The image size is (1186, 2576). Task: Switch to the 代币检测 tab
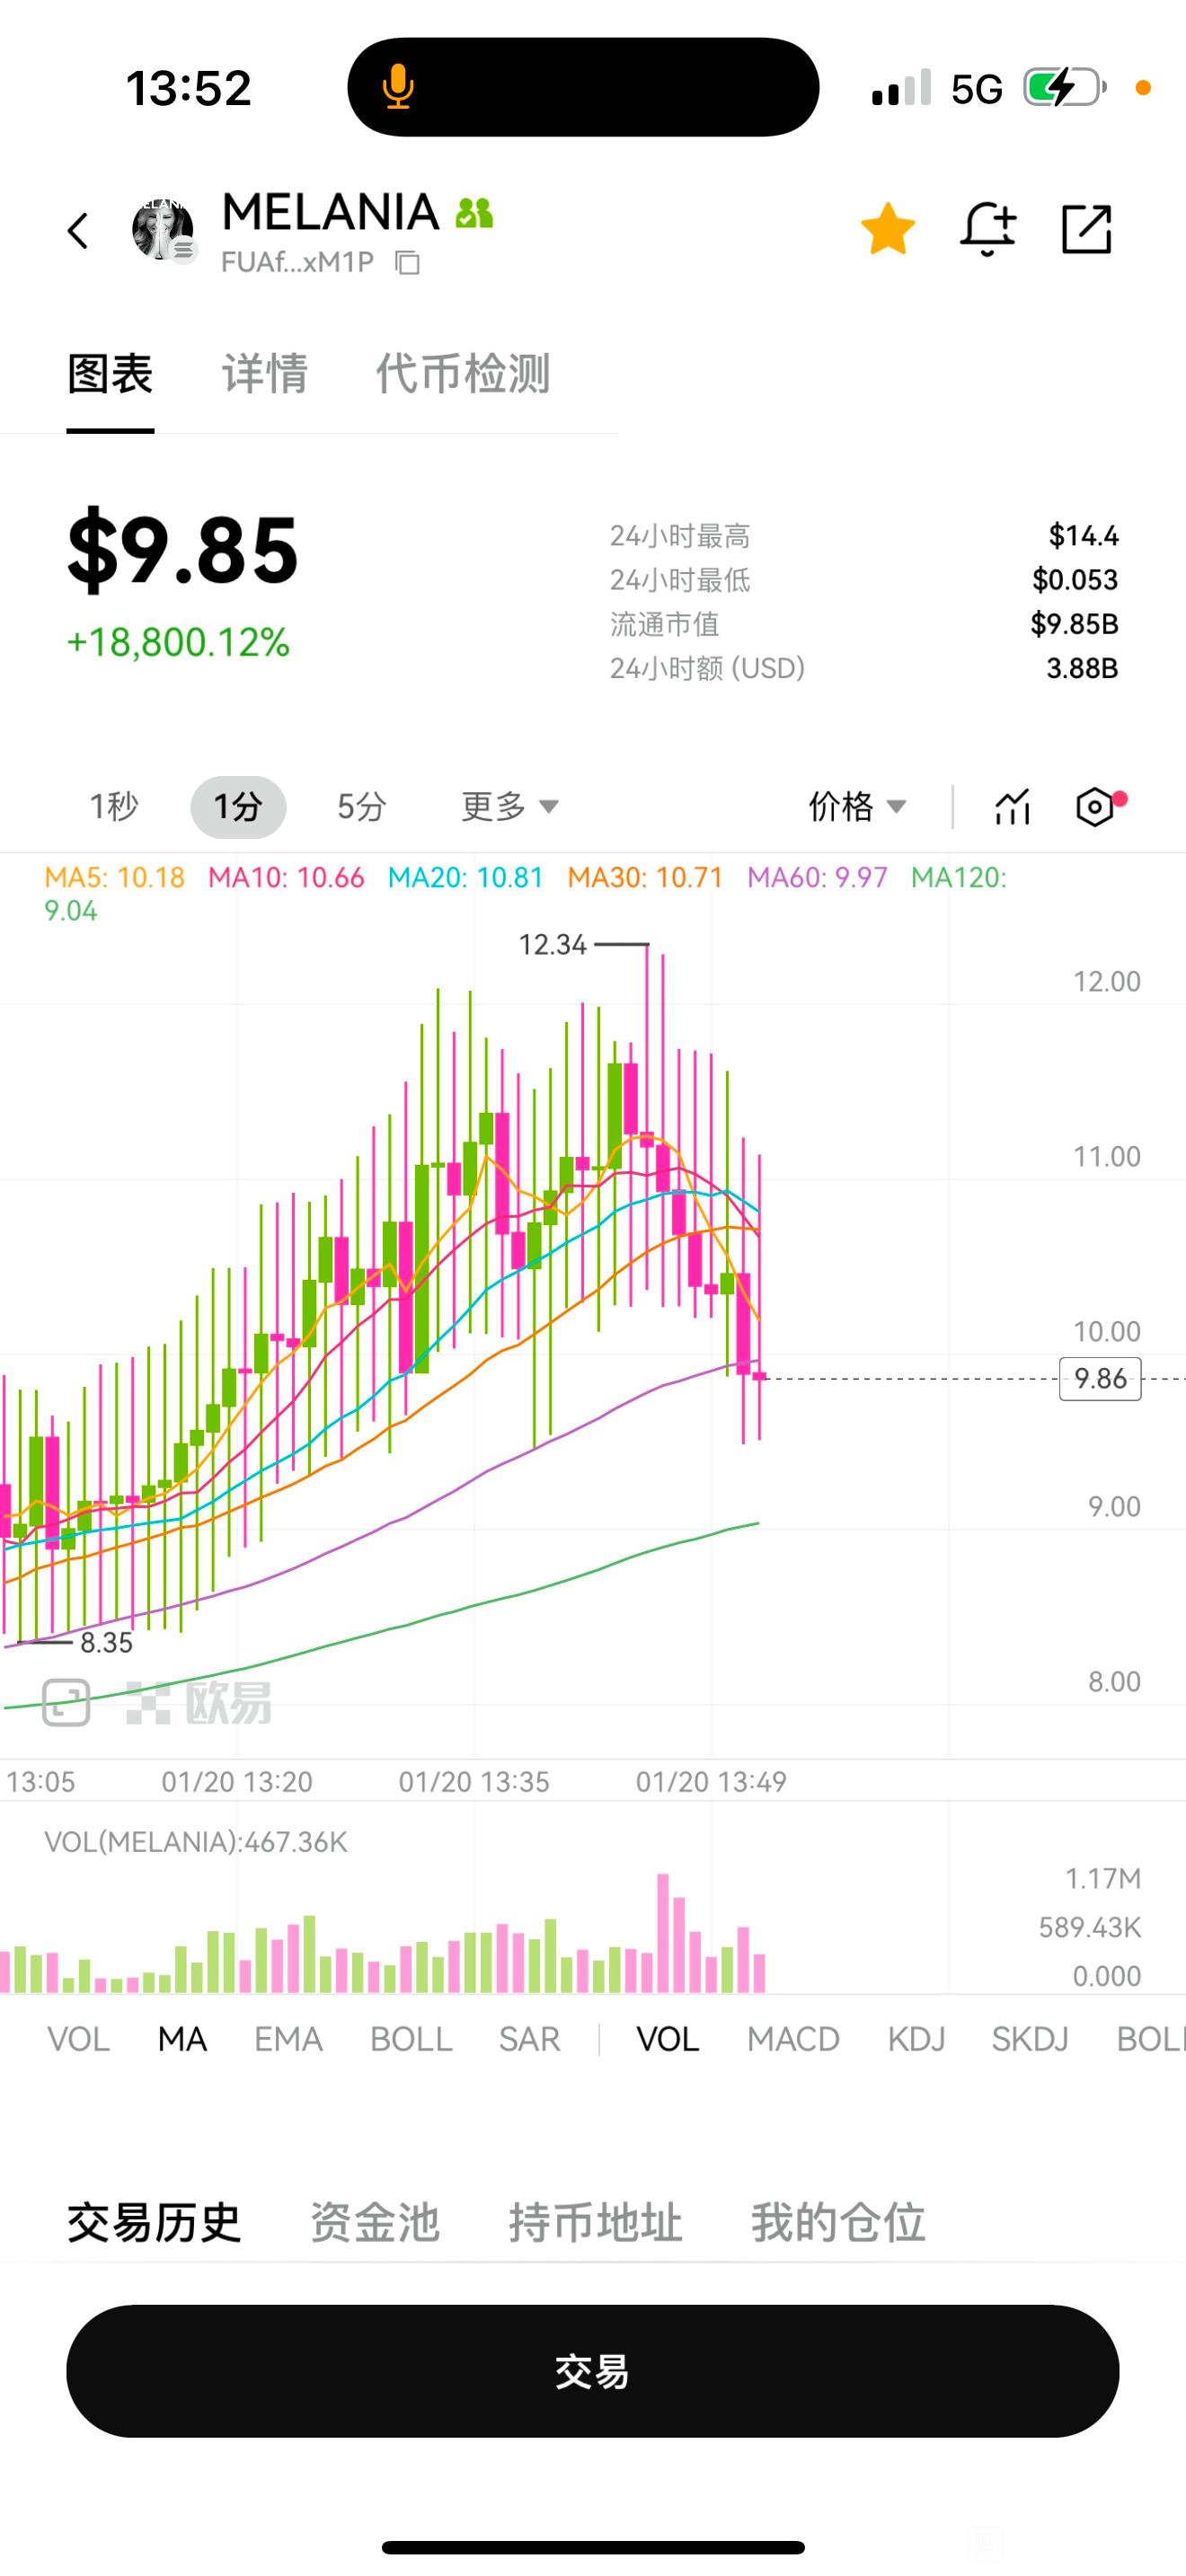[462, 374]
